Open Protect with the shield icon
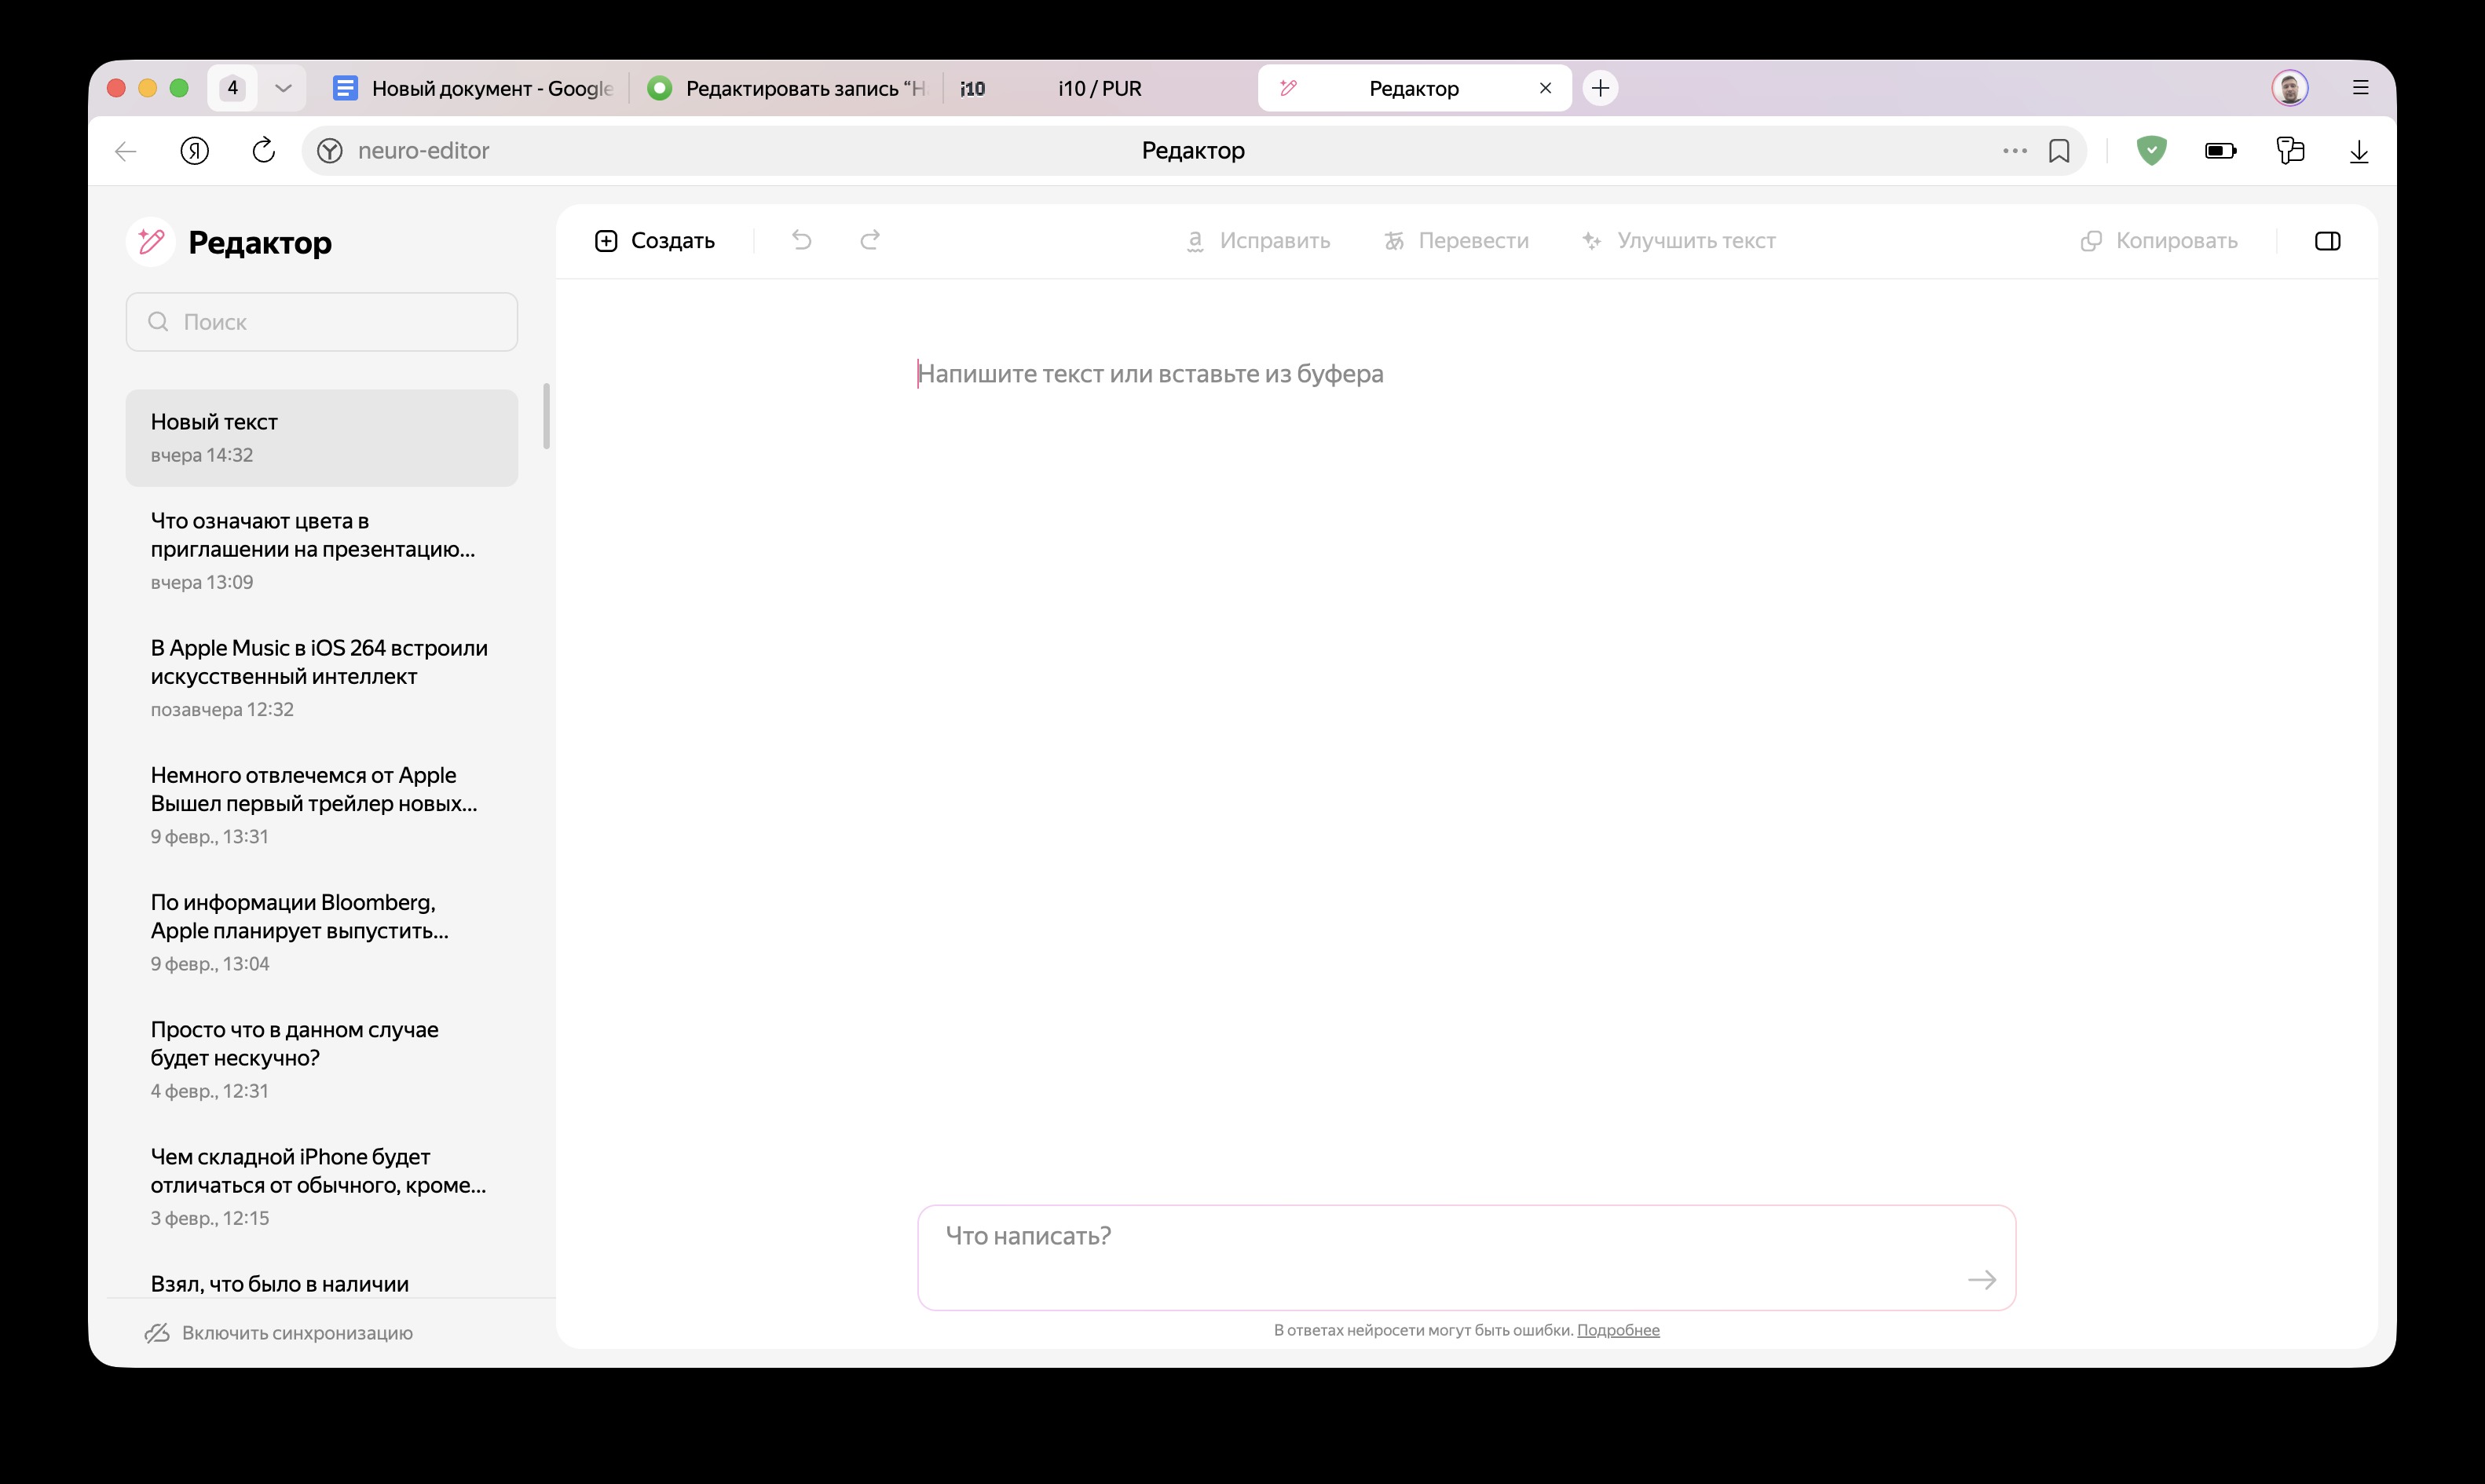The width and height of the screenshot is (2485, 1484). (x=2152, y=150)
